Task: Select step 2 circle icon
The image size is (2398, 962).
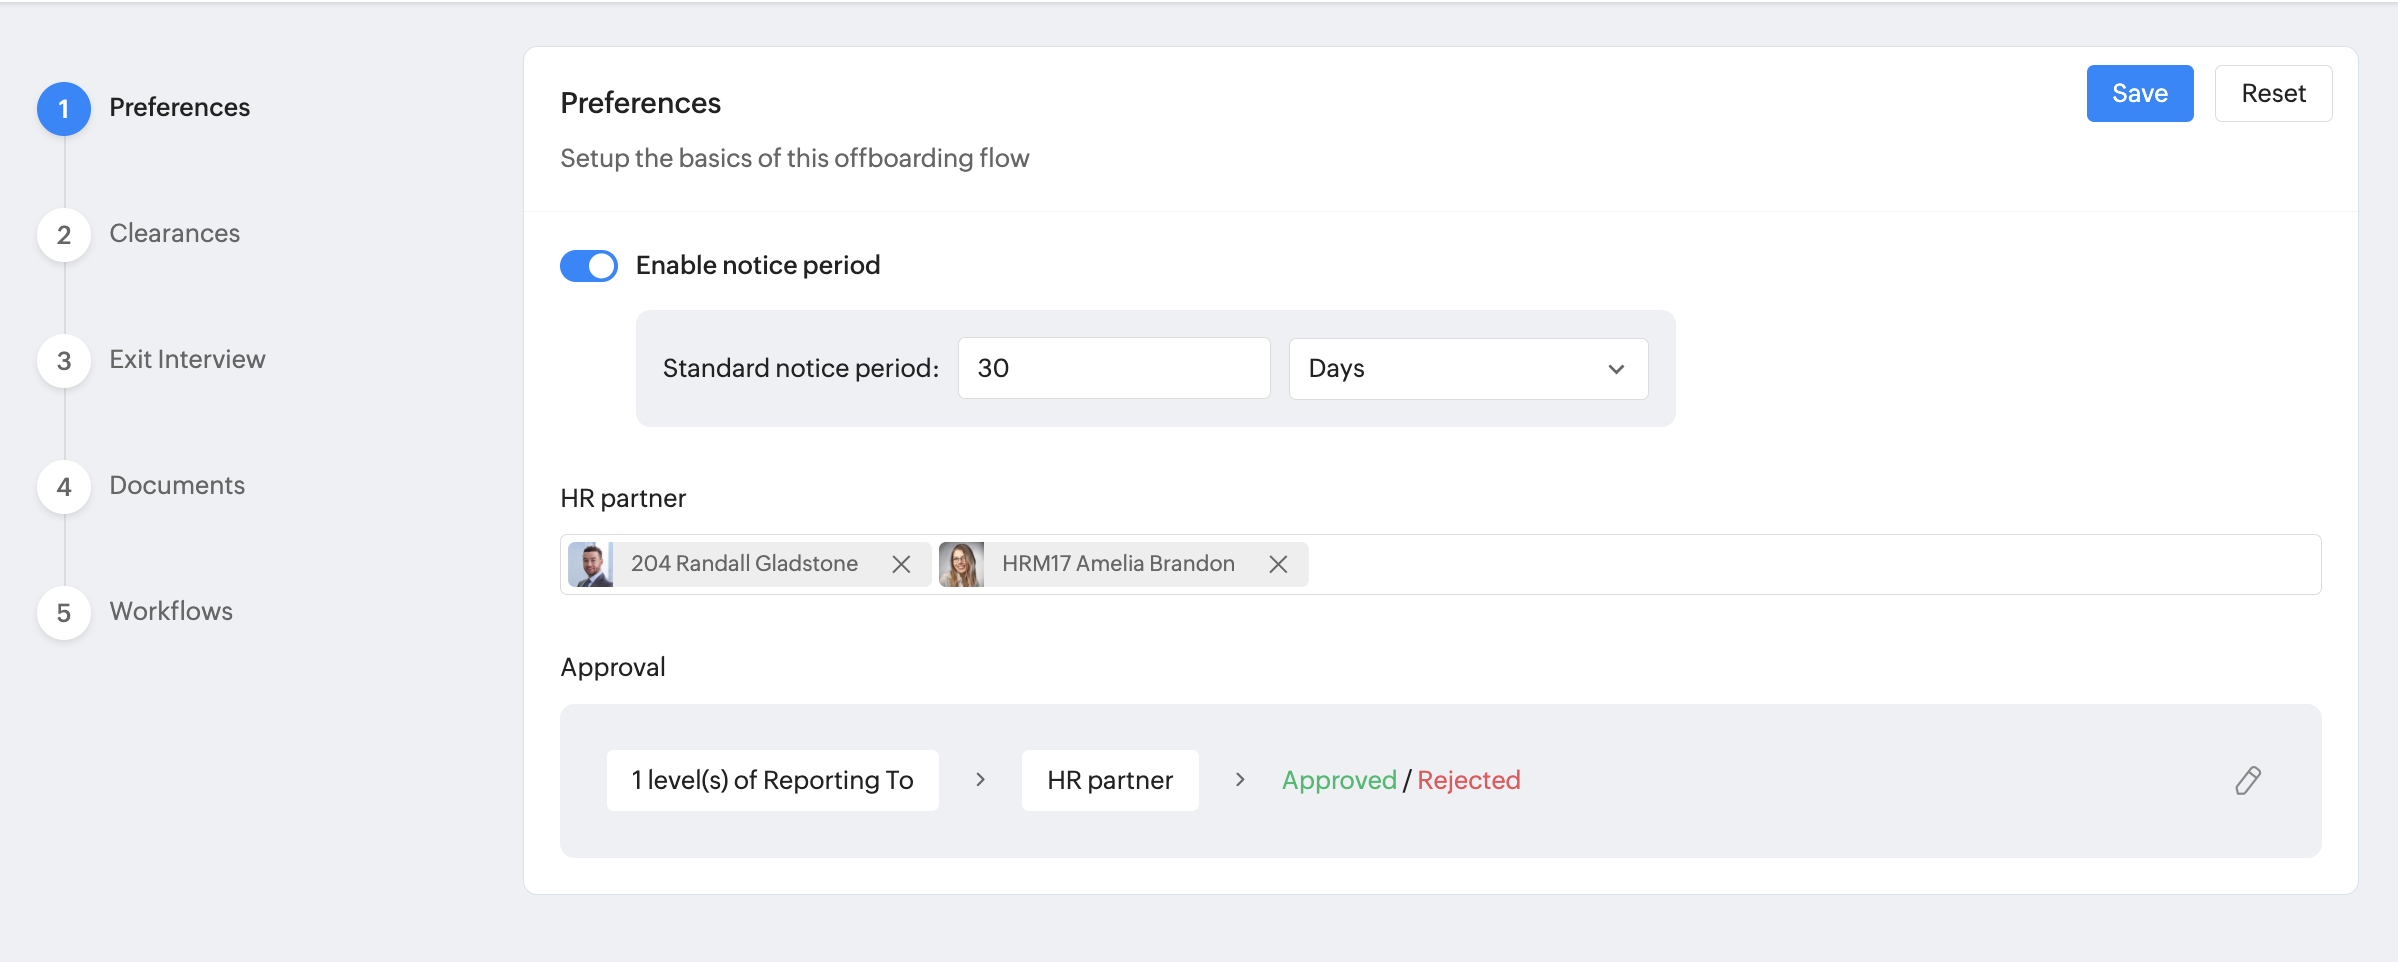Action: pos(64,234)
